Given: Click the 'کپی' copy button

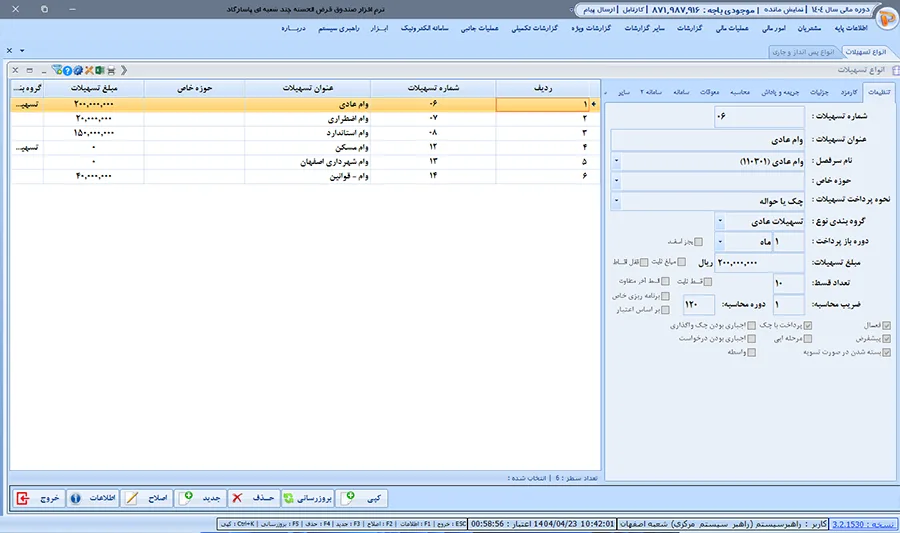Looking at the screenshot, I should click(362, 498).
